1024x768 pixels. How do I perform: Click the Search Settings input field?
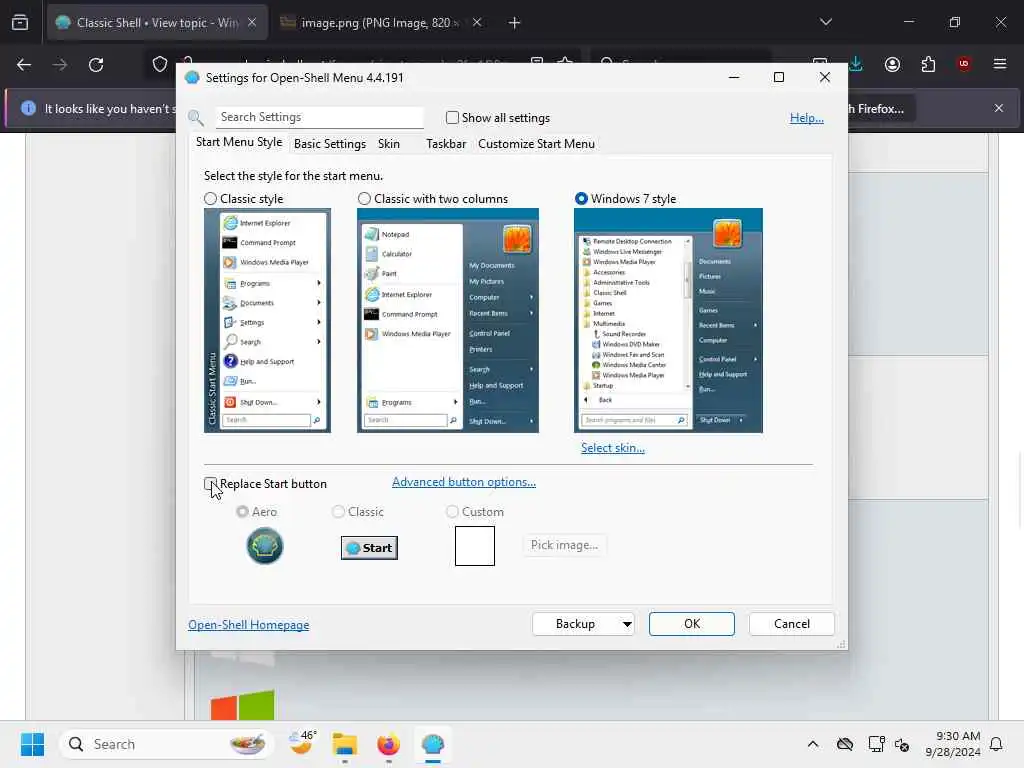tap(319, 117)
